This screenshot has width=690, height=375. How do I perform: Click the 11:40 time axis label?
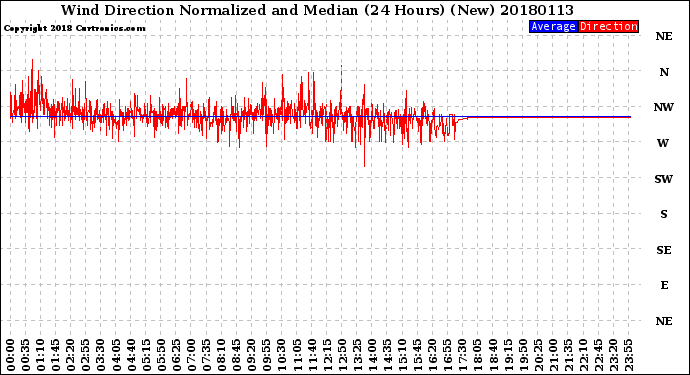pos(312,355)
